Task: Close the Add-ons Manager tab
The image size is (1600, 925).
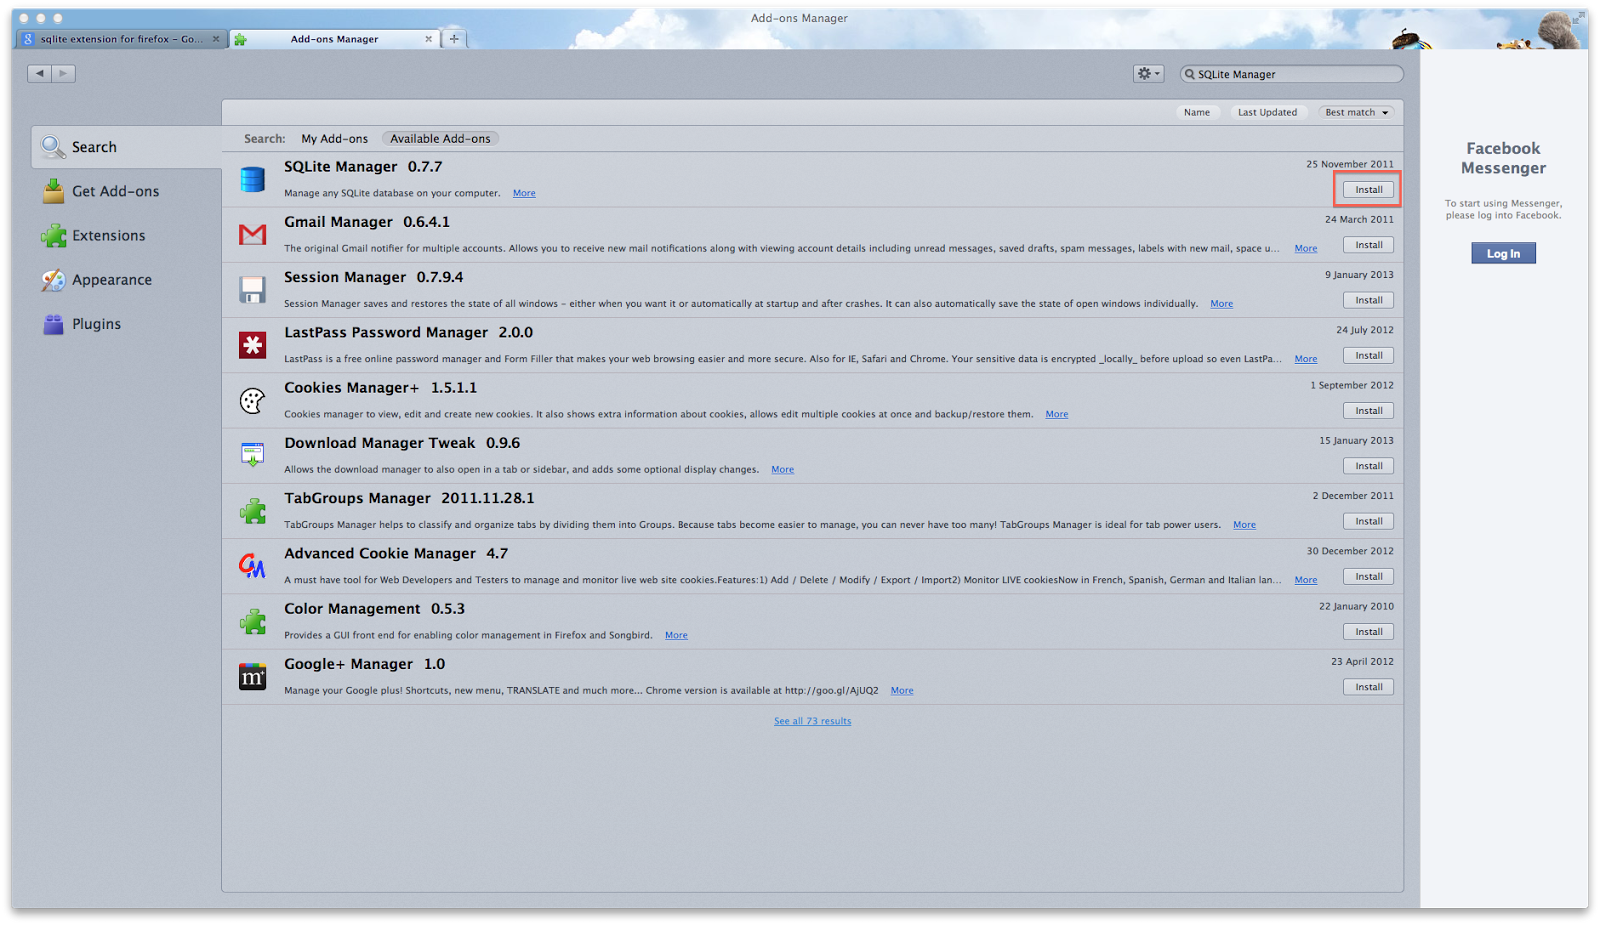Action: pos(428,39)
